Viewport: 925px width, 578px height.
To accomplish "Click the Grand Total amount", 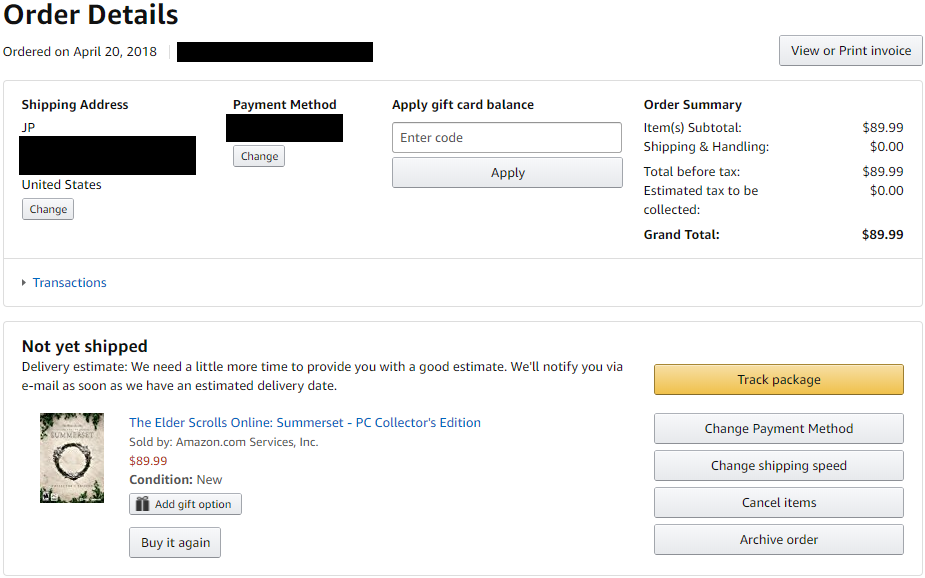I will (883, 235).
